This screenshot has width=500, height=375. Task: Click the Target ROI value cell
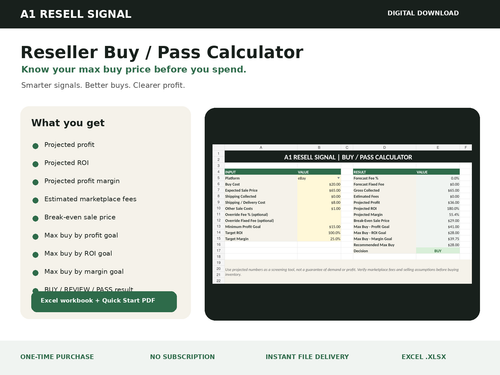[x=319, y=233]
